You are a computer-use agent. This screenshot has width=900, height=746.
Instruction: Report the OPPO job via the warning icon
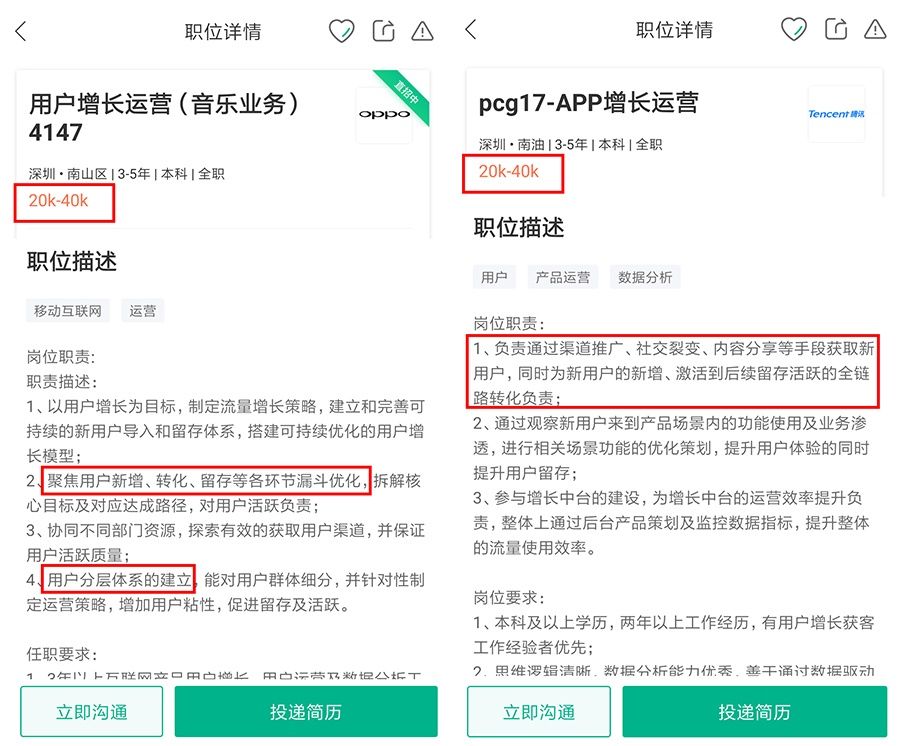point(422,31)
